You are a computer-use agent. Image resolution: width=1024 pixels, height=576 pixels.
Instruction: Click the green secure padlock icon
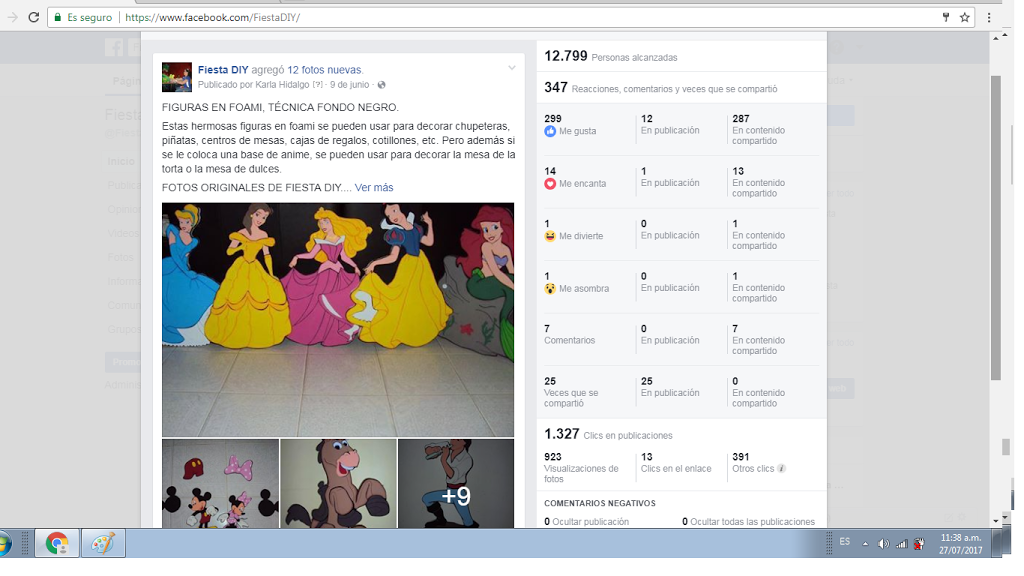(x=58, y=18)
